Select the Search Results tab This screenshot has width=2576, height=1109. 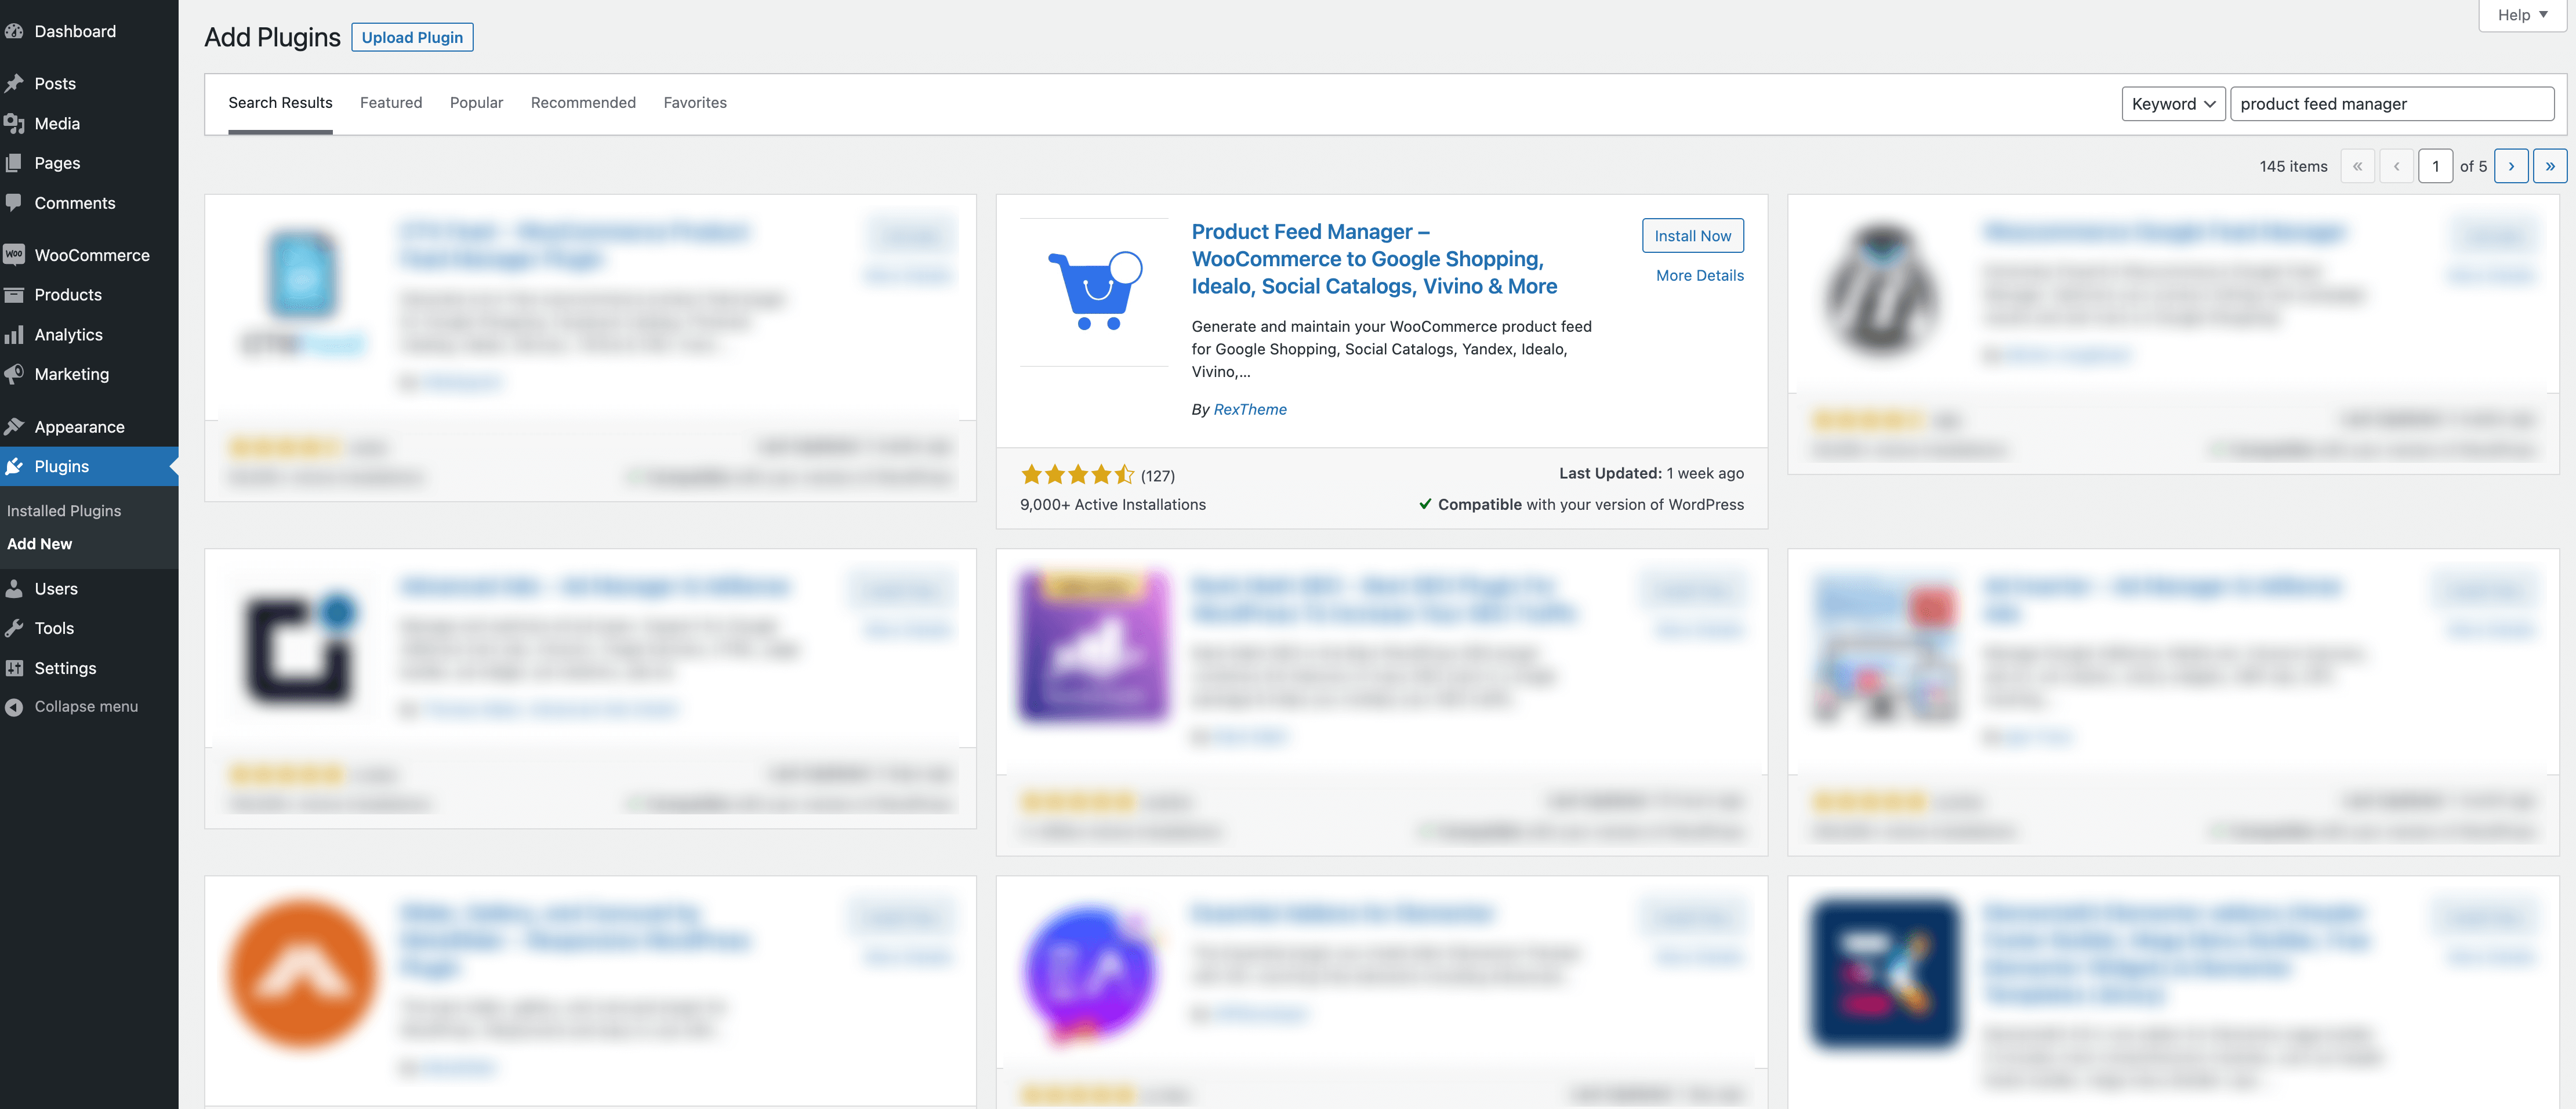280,102
